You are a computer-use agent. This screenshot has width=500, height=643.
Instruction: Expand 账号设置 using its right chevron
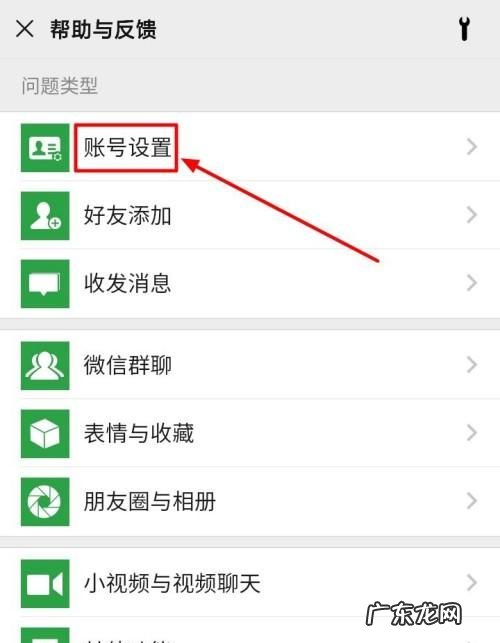(x=472, y=147)
